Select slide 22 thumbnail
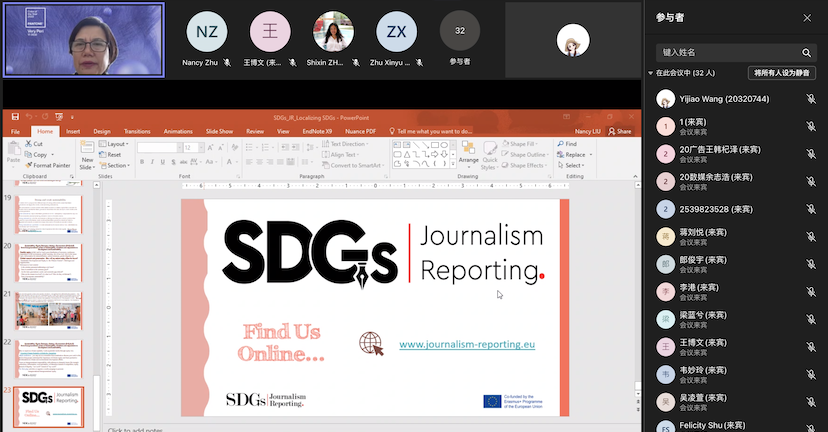828x432 pixels. tap(49, 359)
